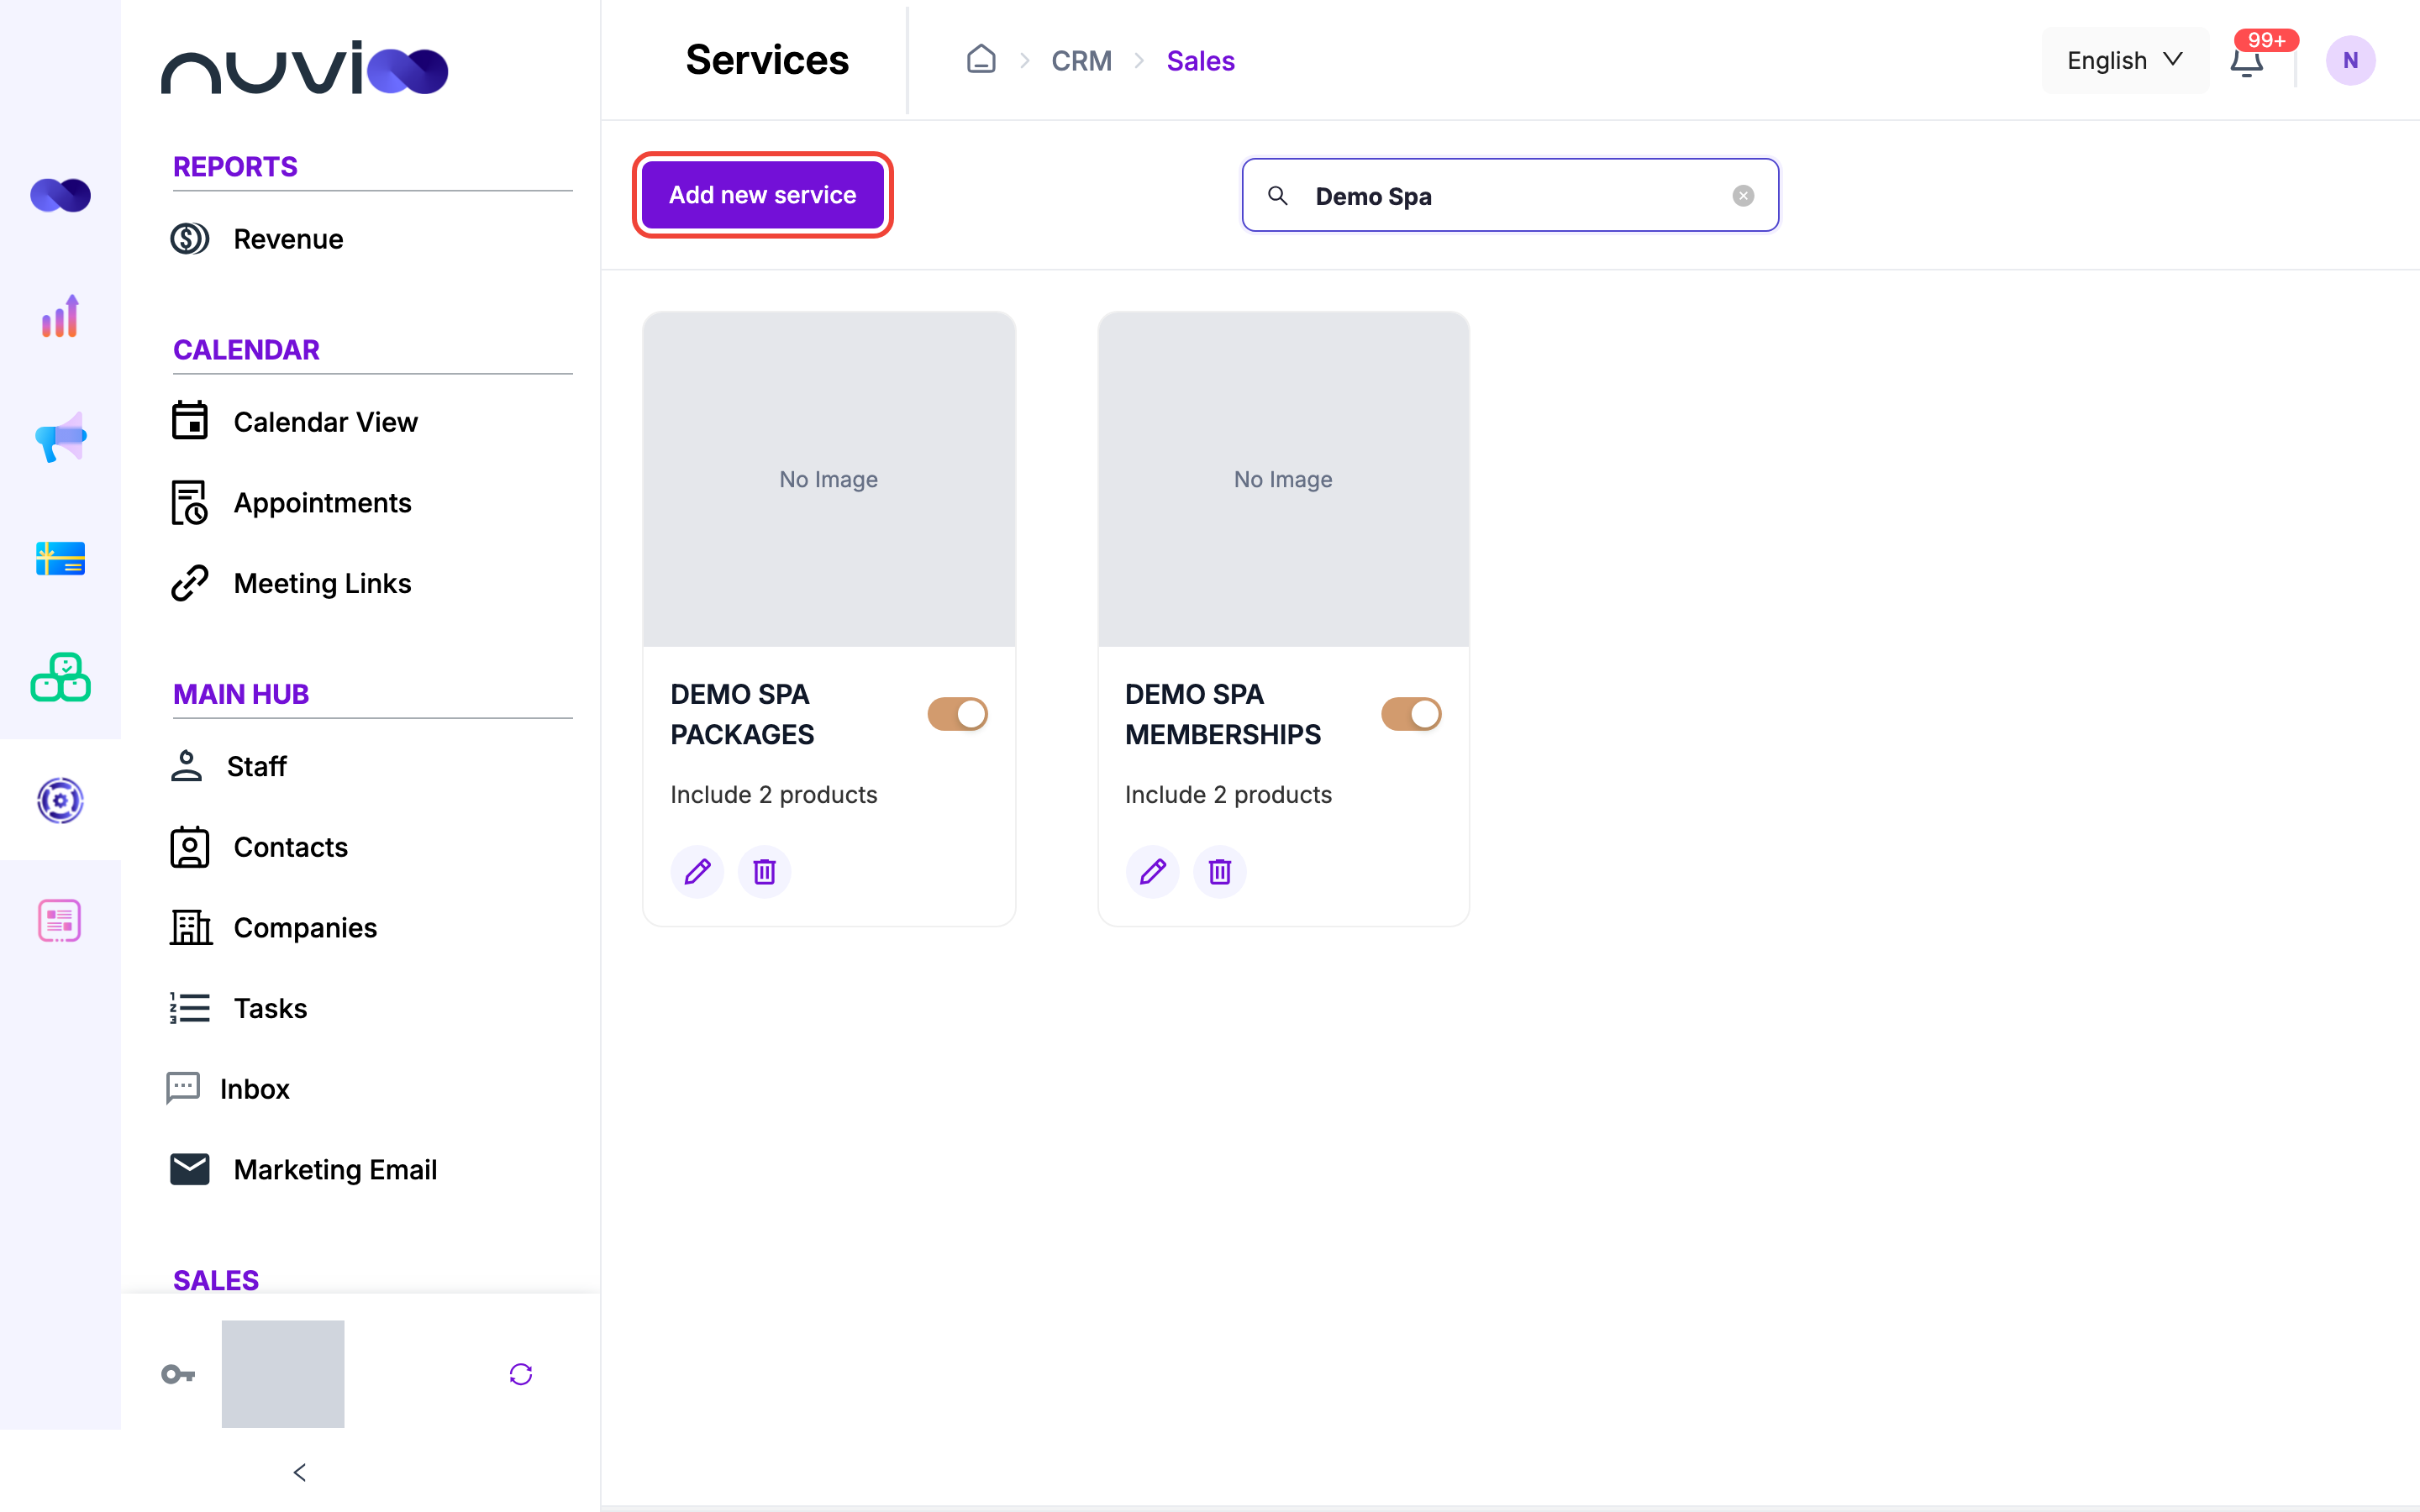Click the DEMO SPA PACKAGES title

tap(742, 714)
